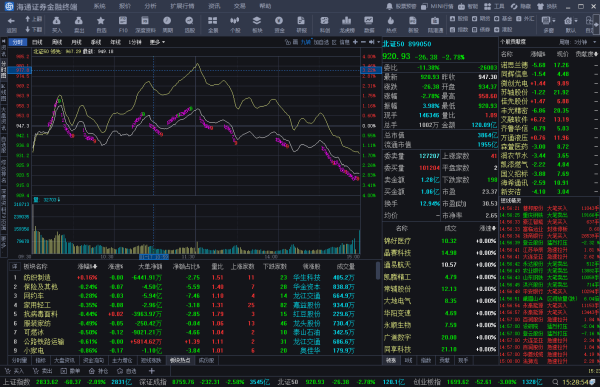The width and height of the screenshot is (600, 387).
Task: Open the 龙虎榜 bar chart icon
Action: [x=347, y=24]
